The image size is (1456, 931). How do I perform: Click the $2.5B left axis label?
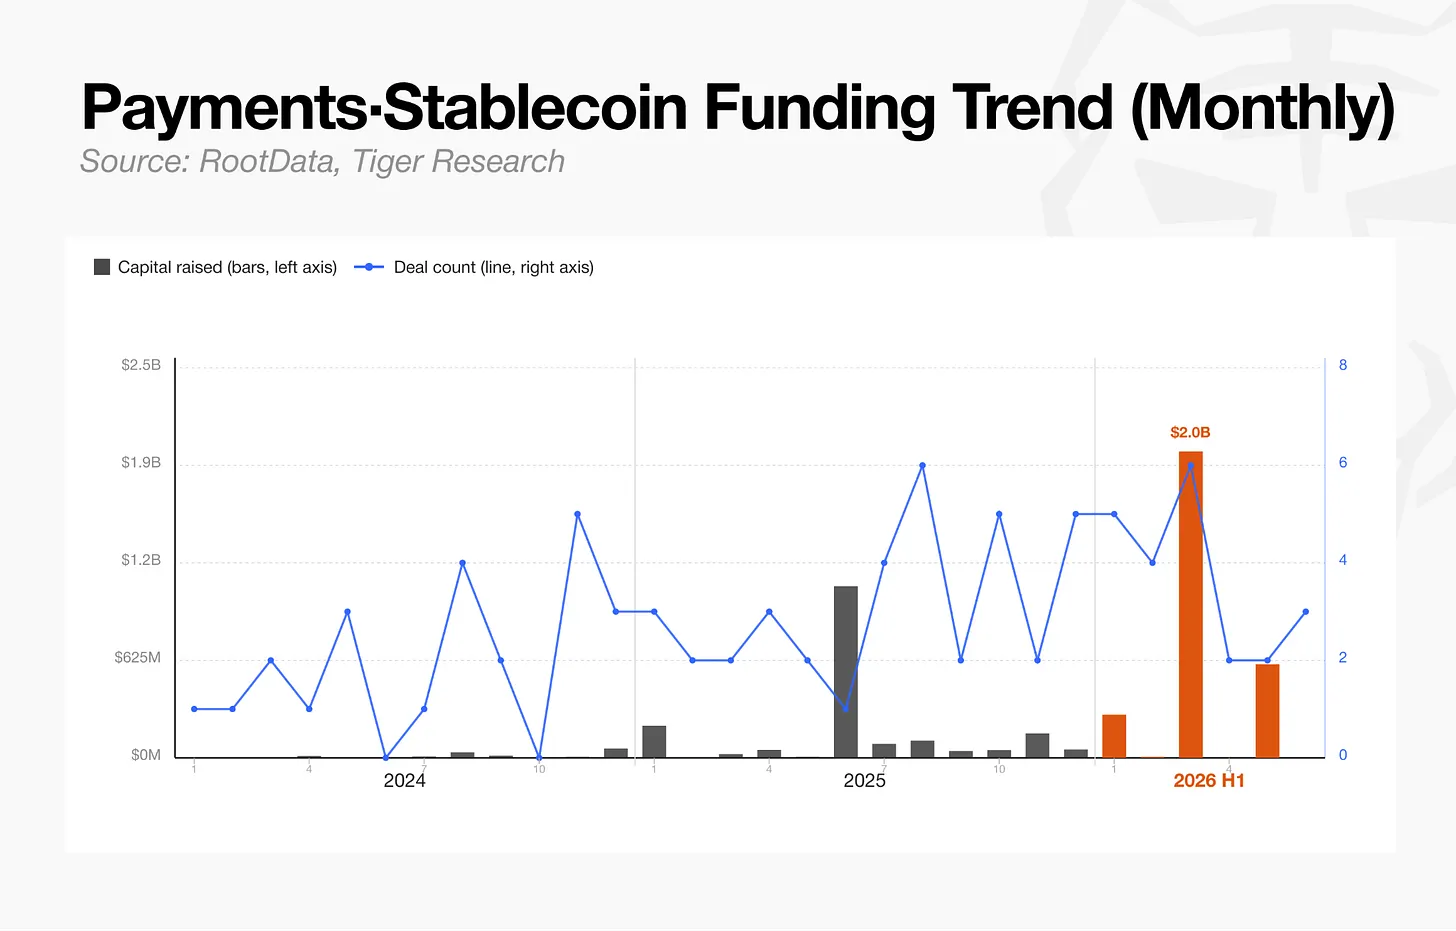point(141,365)
